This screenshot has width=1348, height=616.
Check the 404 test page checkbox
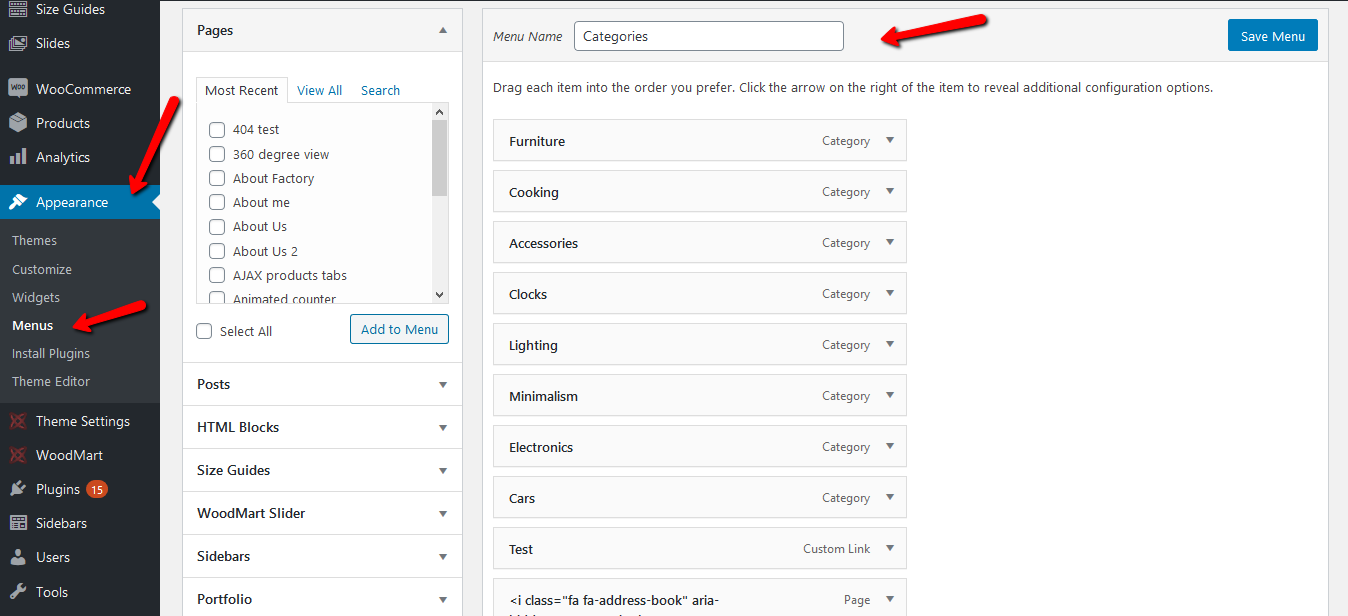216,129
